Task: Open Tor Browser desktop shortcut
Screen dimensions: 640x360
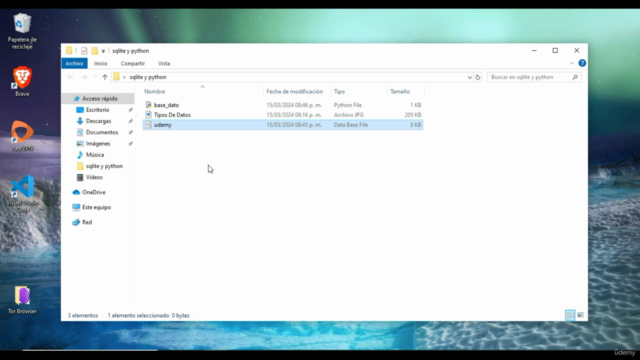Action: (22, 300)
